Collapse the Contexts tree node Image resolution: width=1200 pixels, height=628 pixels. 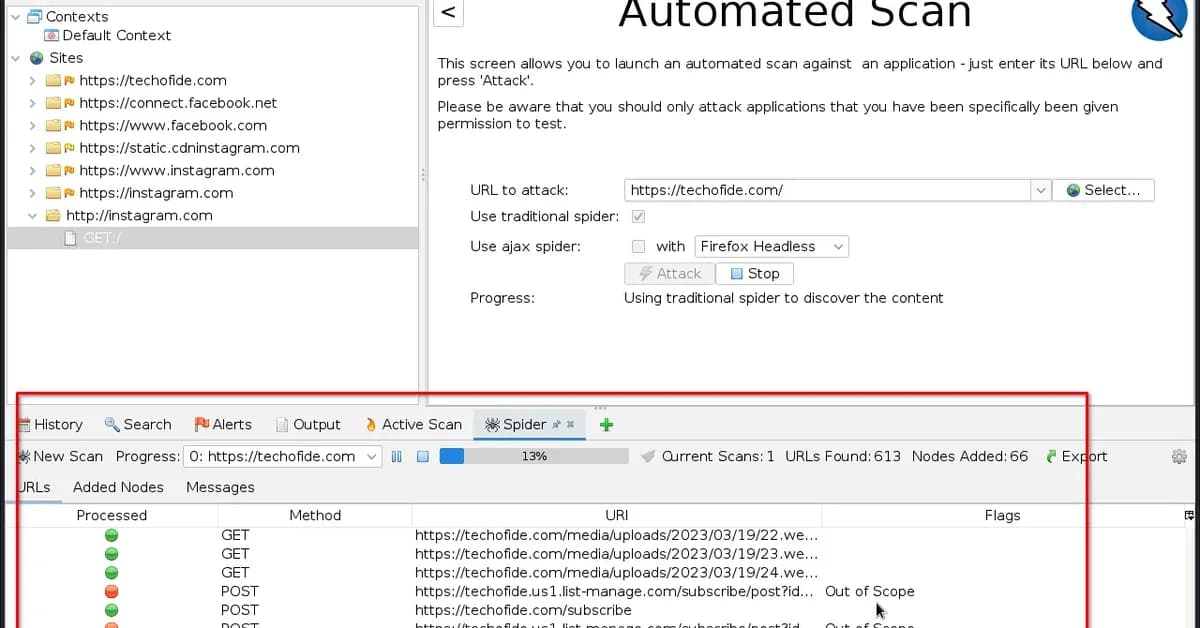[15, 17]
